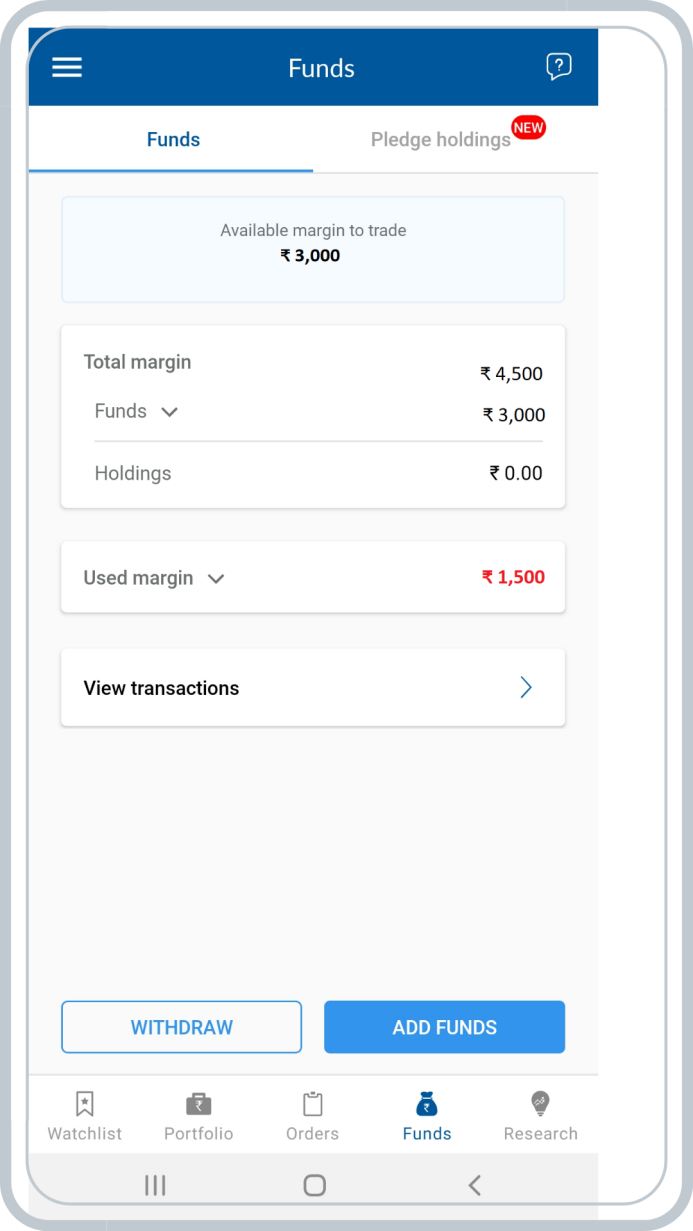
Task: Open Orders clipboard icon
Action: point(313,1104)
